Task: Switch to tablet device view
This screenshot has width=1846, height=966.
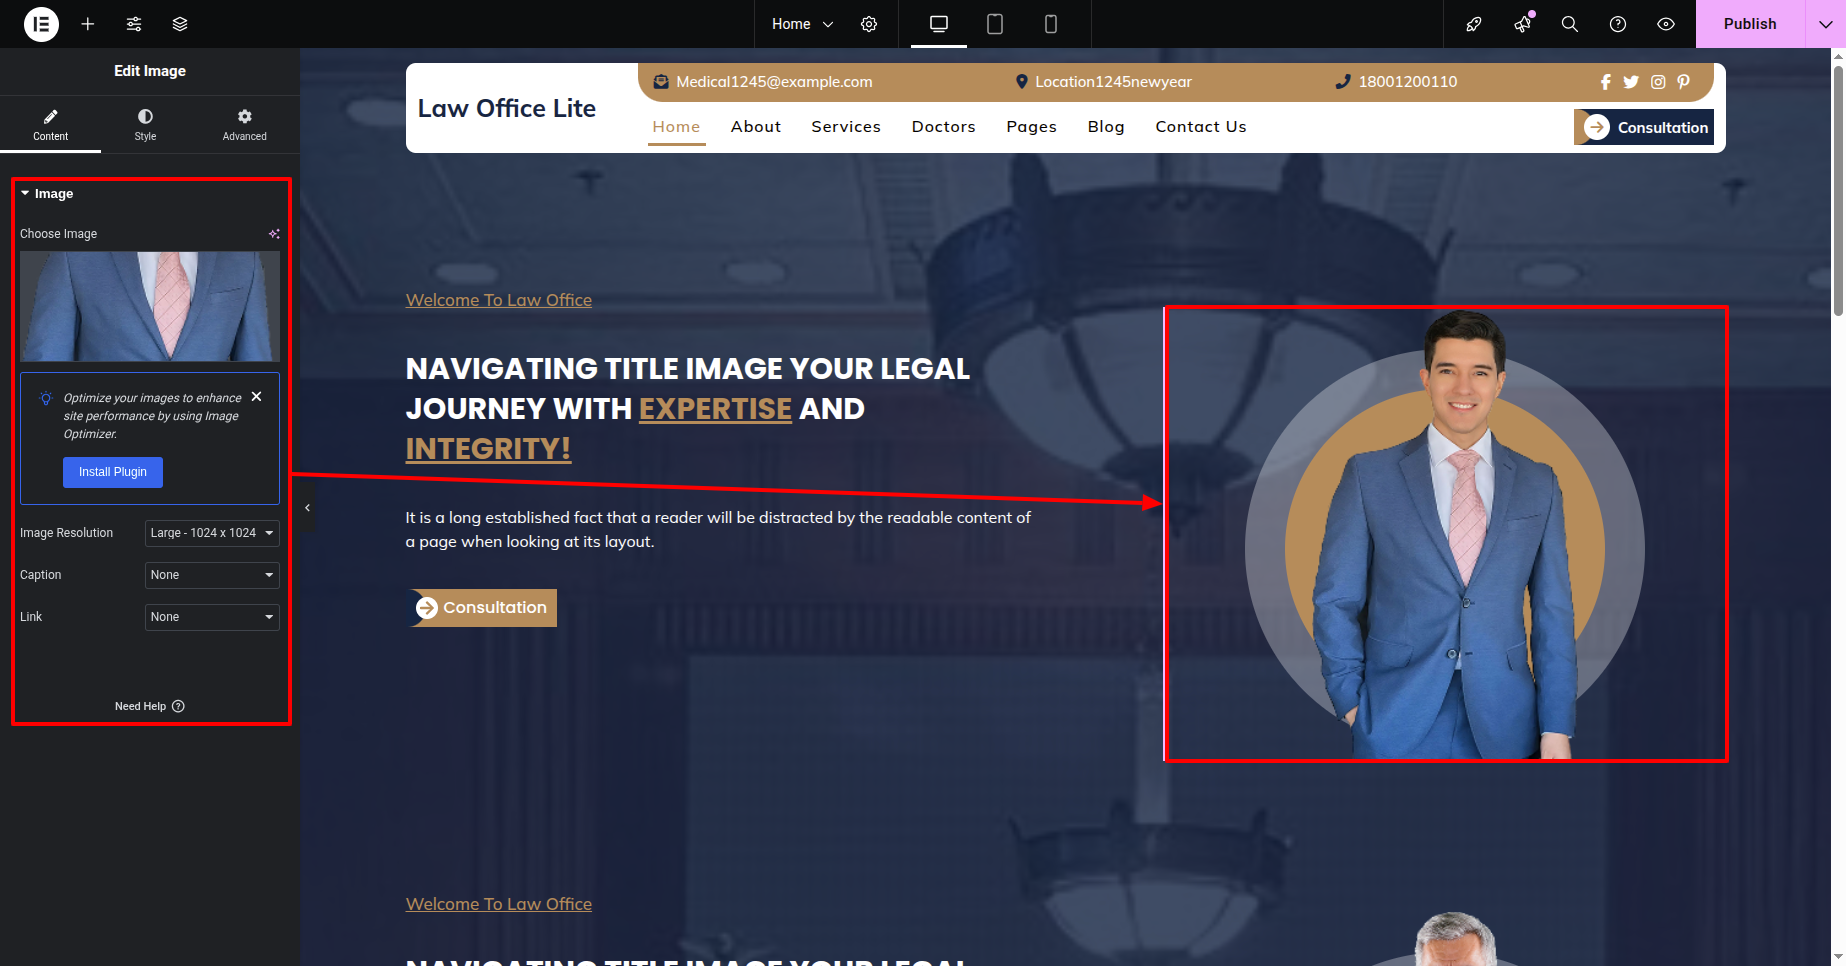Action: tap(995, 24)
